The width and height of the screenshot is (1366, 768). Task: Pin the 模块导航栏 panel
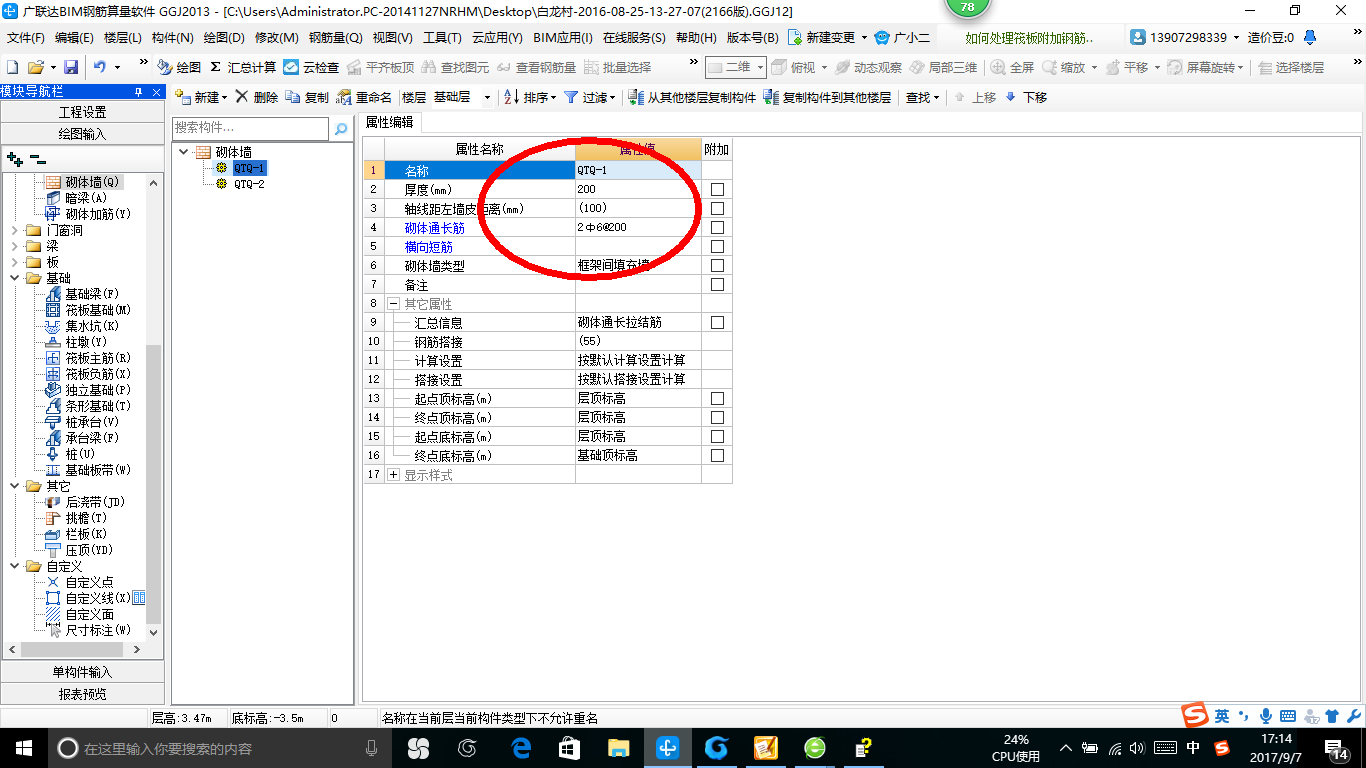(139, 92)
